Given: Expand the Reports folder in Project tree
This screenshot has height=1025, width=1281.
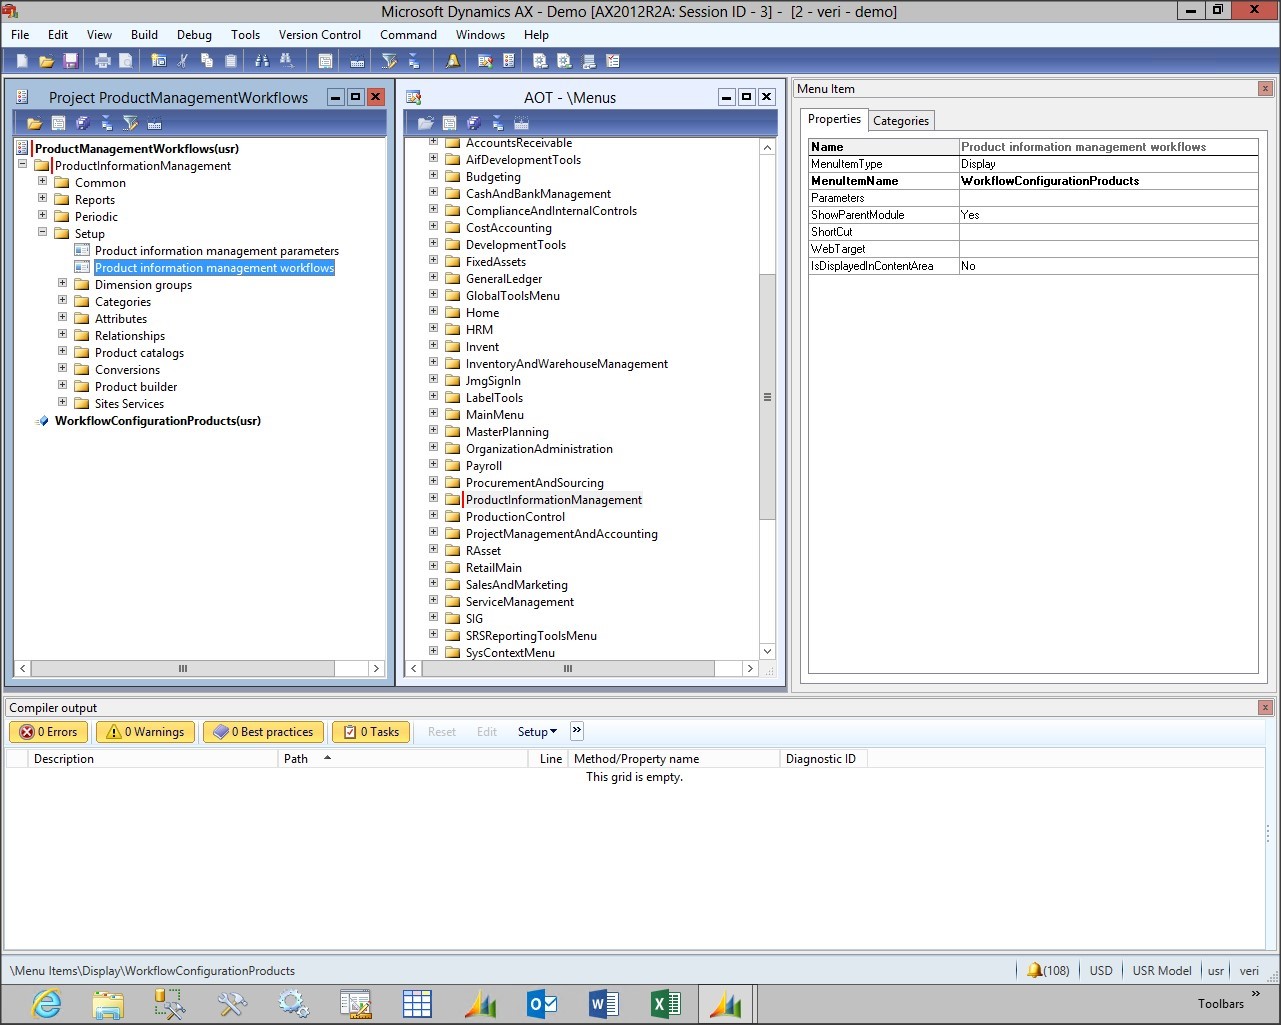Looking at the screenshot, I should tap(42, 199).
